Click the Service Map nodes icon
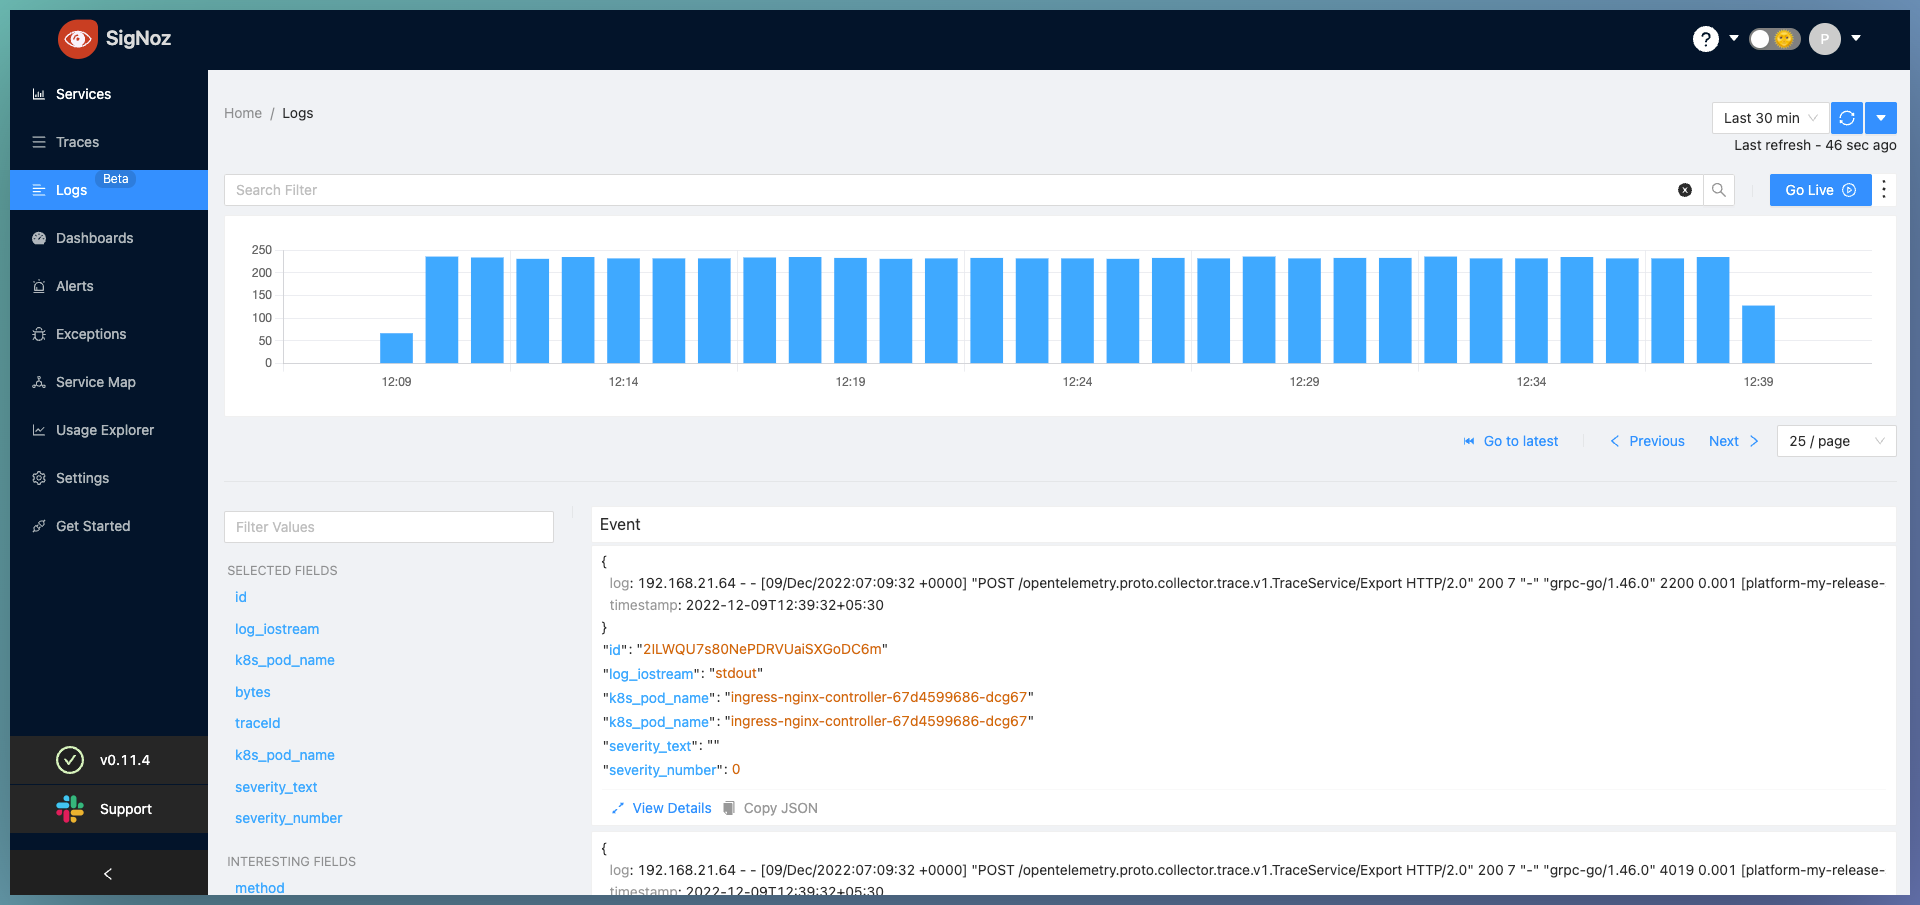 pos(39,382)
